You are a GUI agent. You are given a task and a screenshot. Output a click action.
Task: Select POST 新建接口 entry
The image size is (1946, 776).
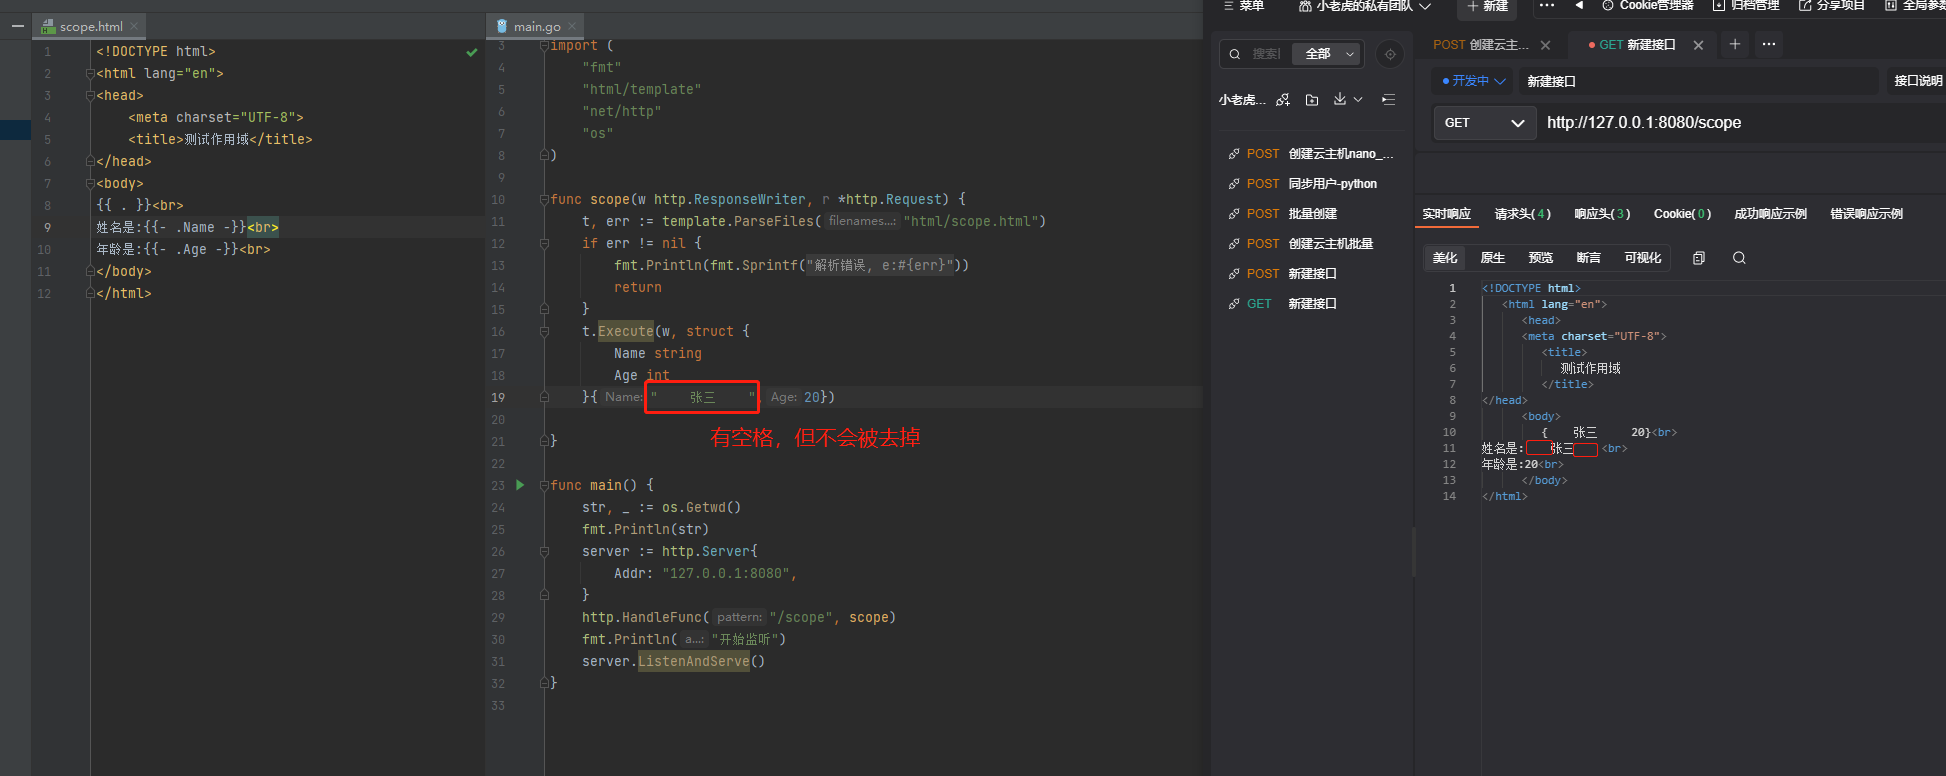[x=1311, y=274]
